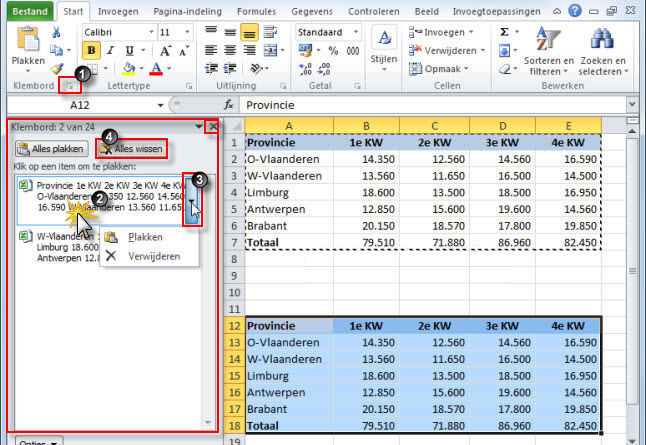Open the Stijlen styles gallery

tap(384, 48)
